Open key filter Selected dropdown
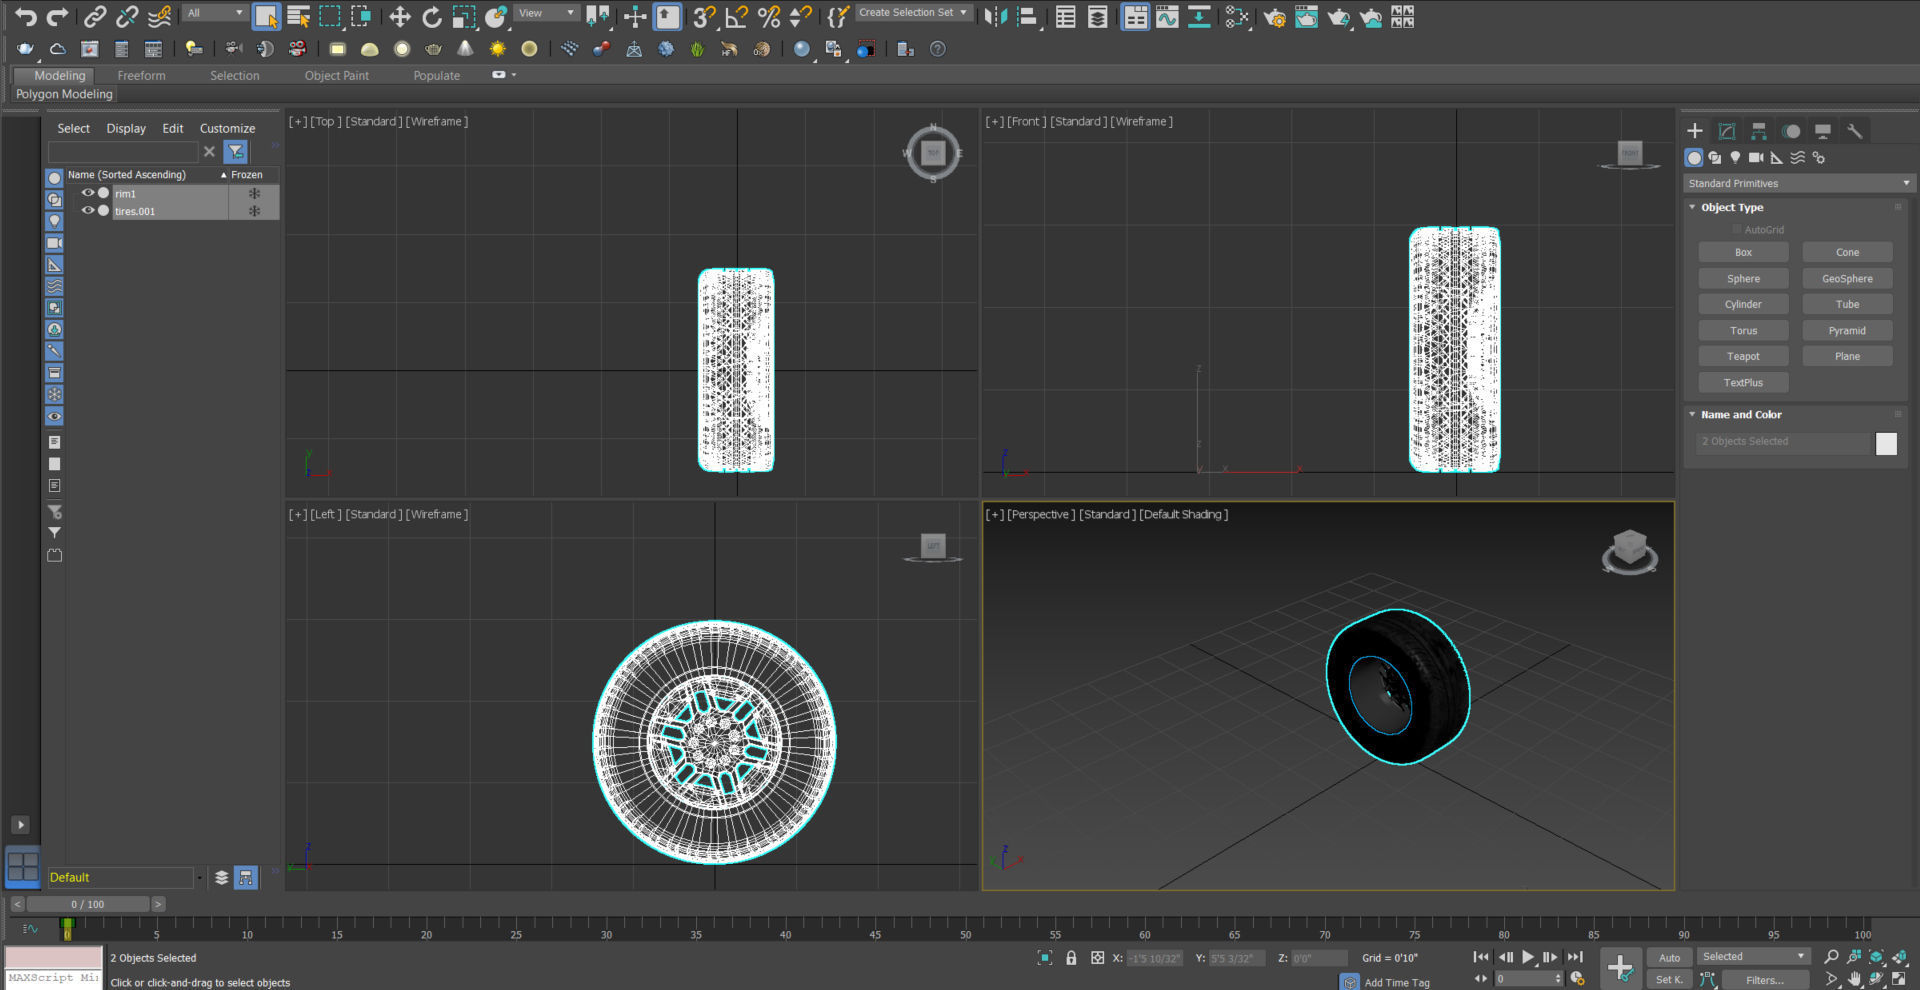This screenshot has width=1920, height=990. [1754, 957]
